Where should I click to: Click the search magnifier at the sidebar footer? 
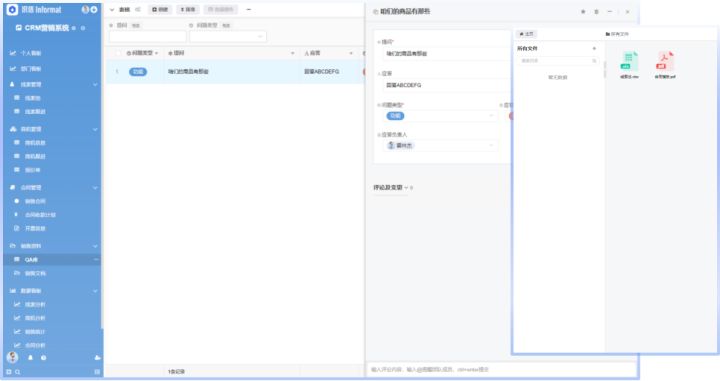pos(17,372)
